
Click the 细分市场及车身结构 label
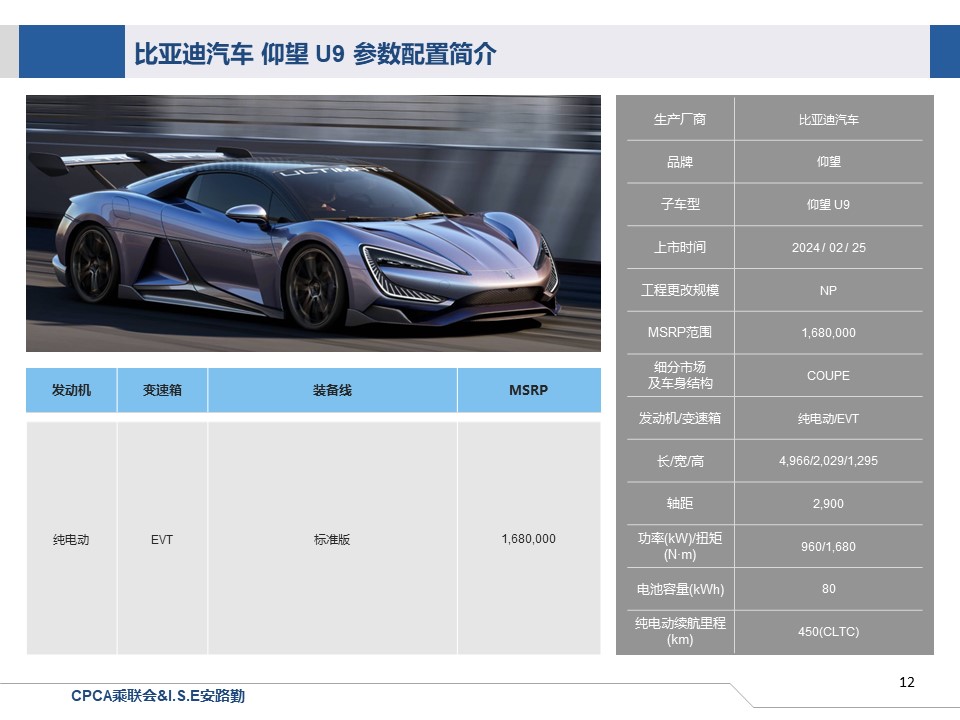[x=680, y=375]
